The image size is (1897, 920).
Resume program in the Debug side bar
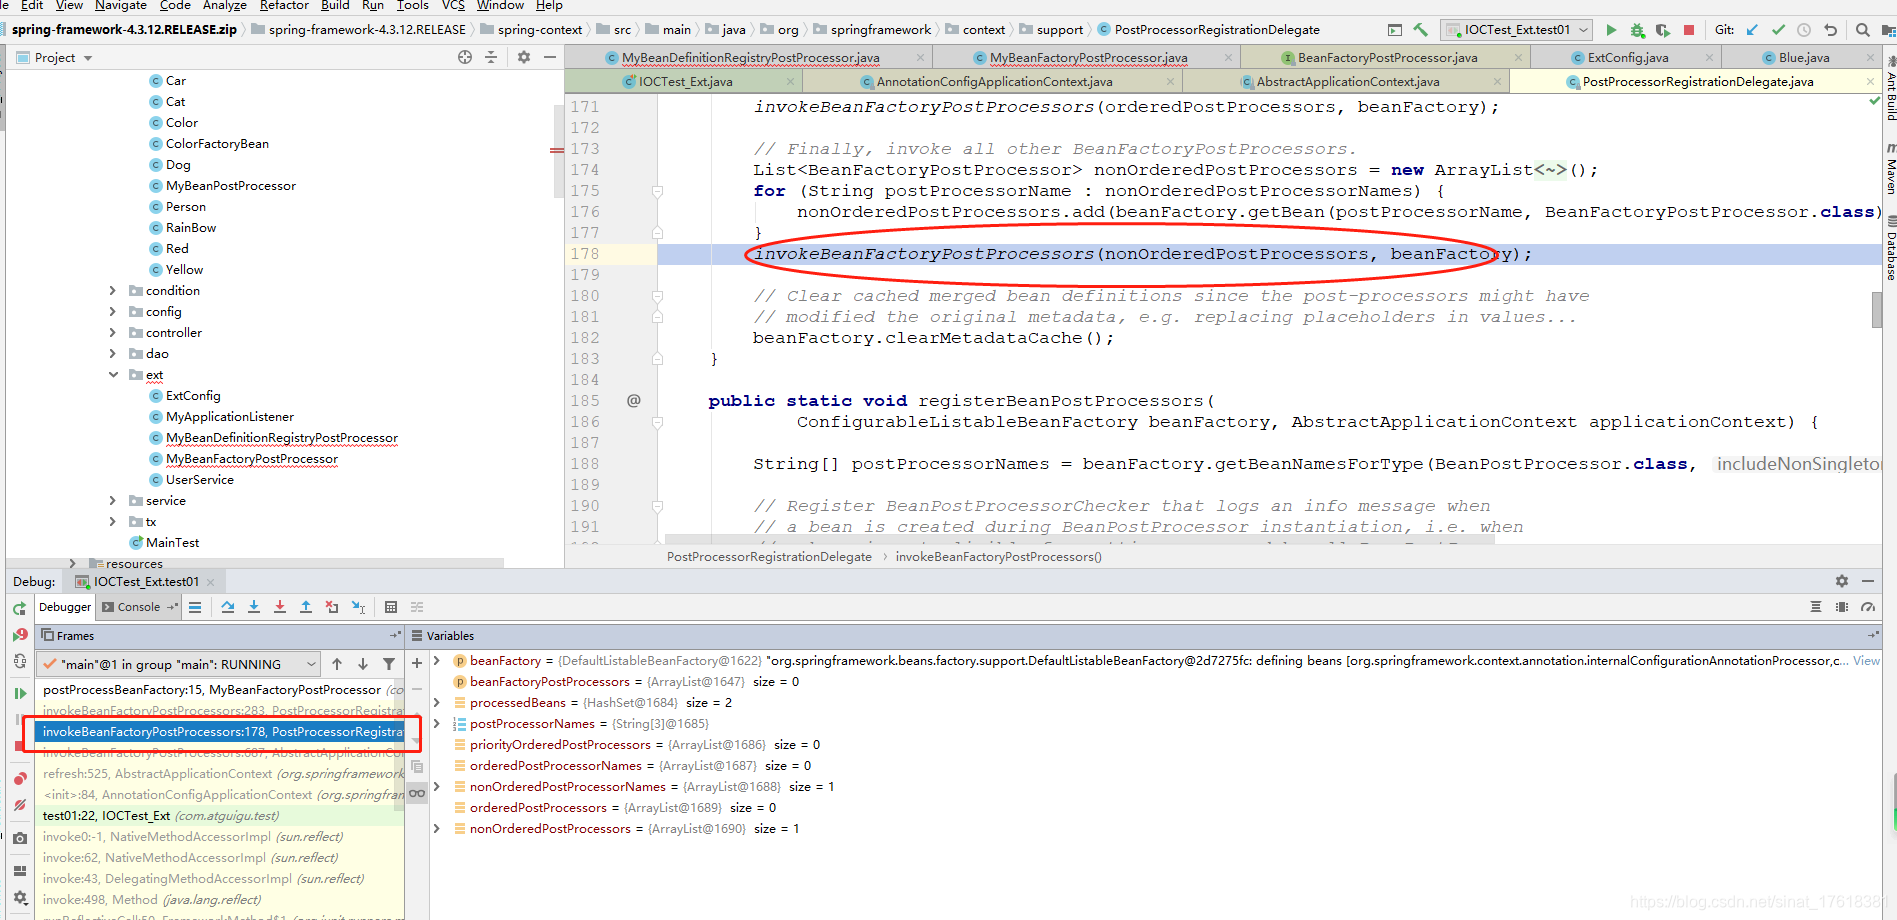[20, 693]
